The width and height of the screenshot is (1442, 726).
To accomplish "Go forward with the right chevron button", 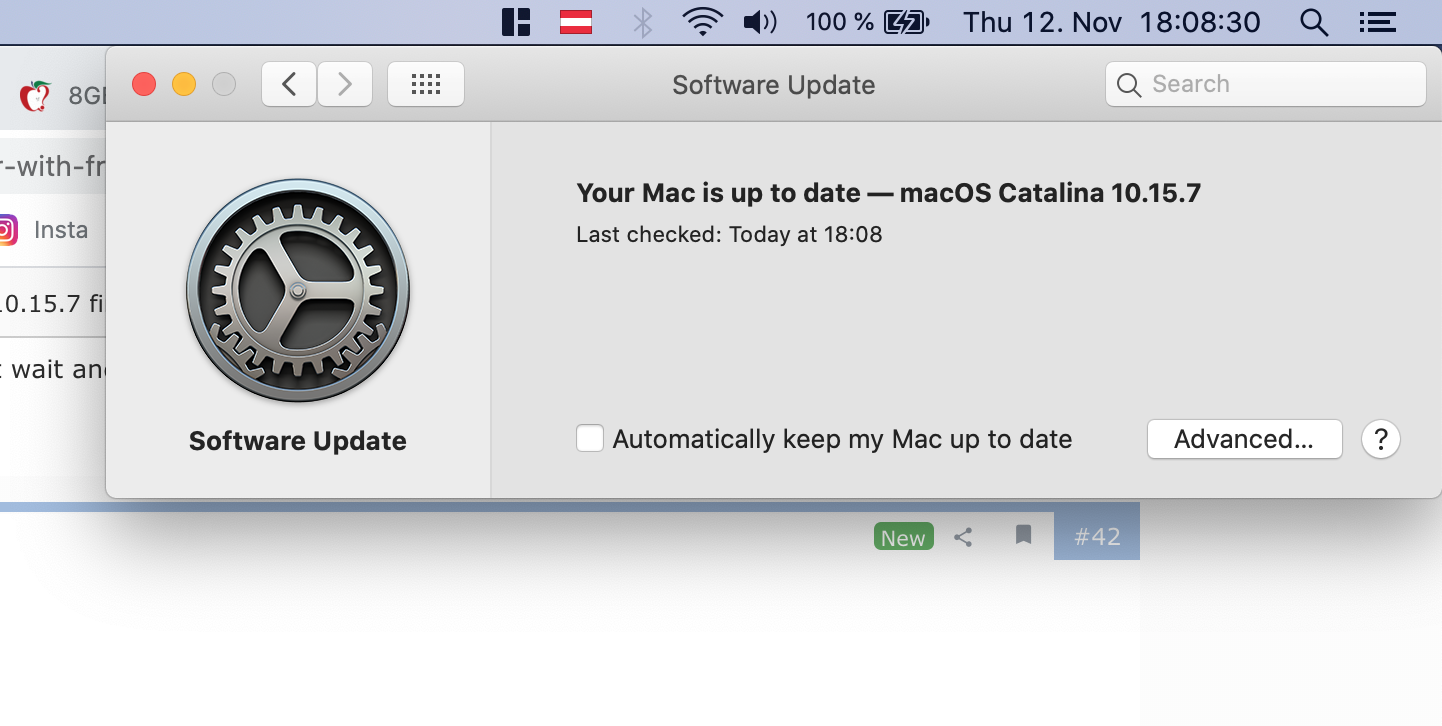I will point(345,84).
